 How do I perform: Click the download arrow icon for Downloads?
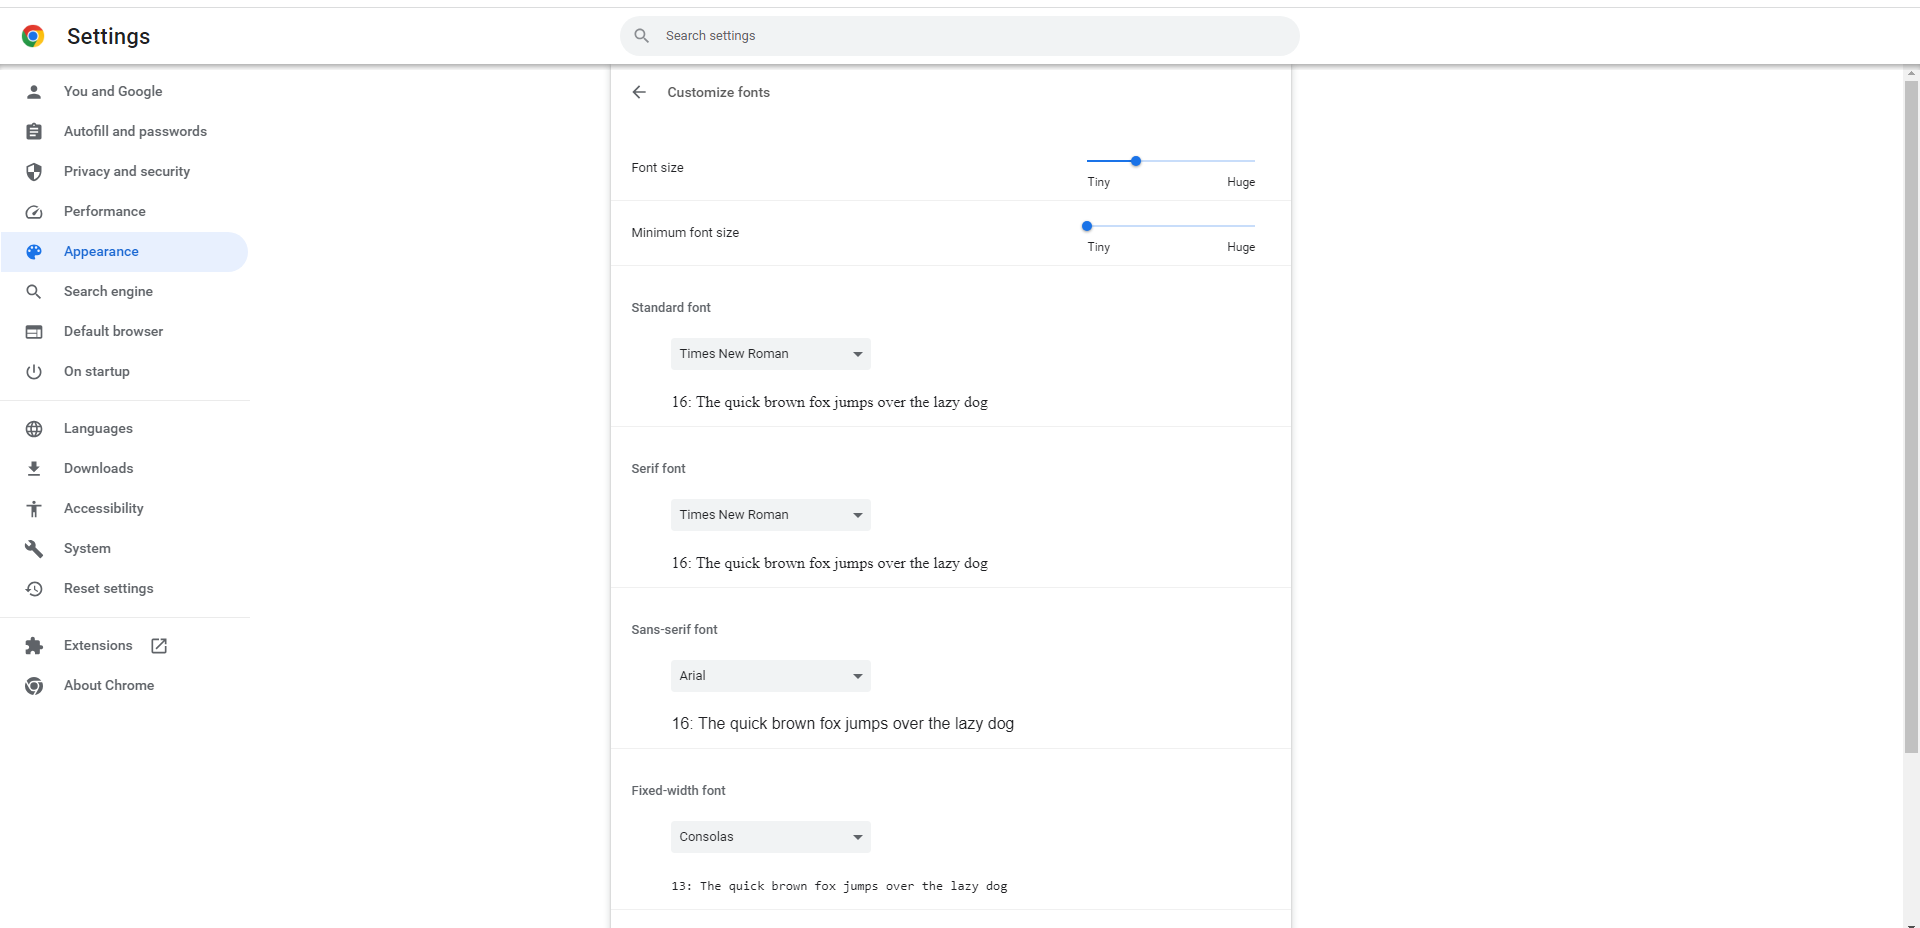tap(34, 468)
